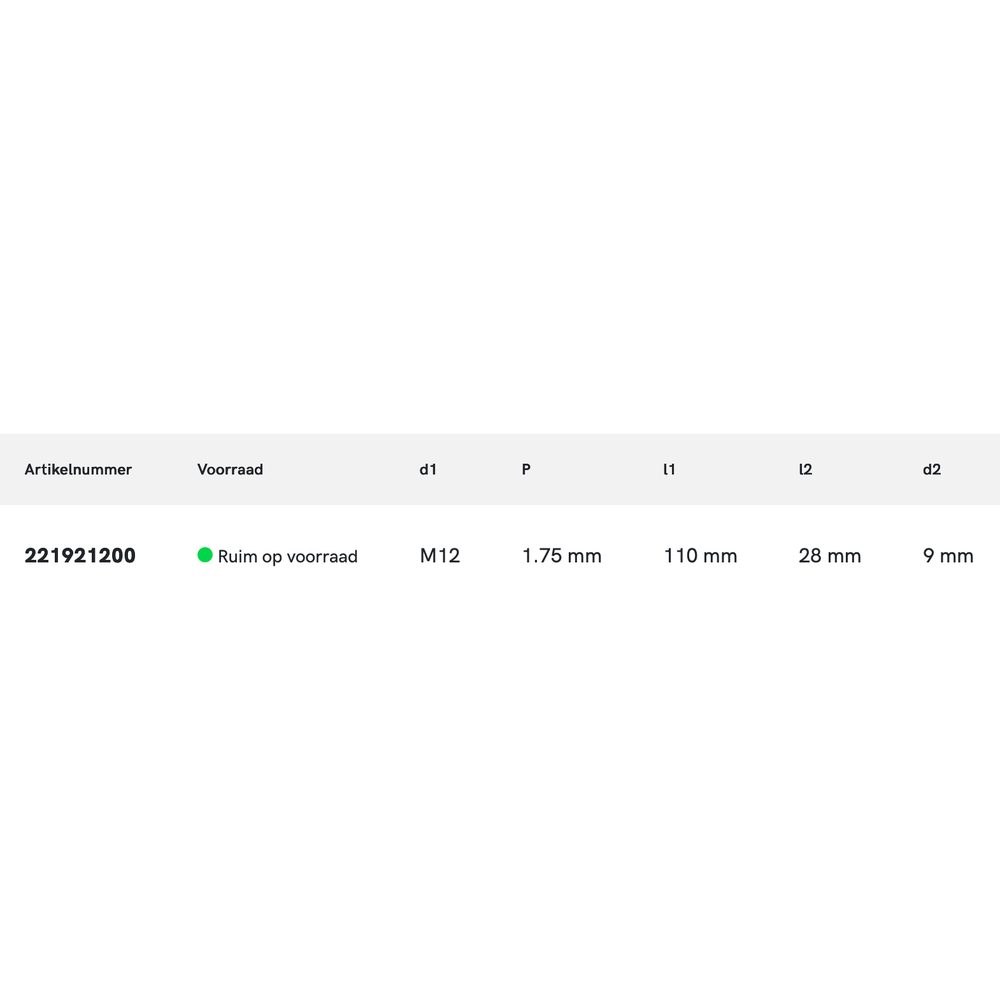Click empty row space between stock text and M12
Image resolution: width=1000 pixels, height=1000 pixels.
point(388,556)
